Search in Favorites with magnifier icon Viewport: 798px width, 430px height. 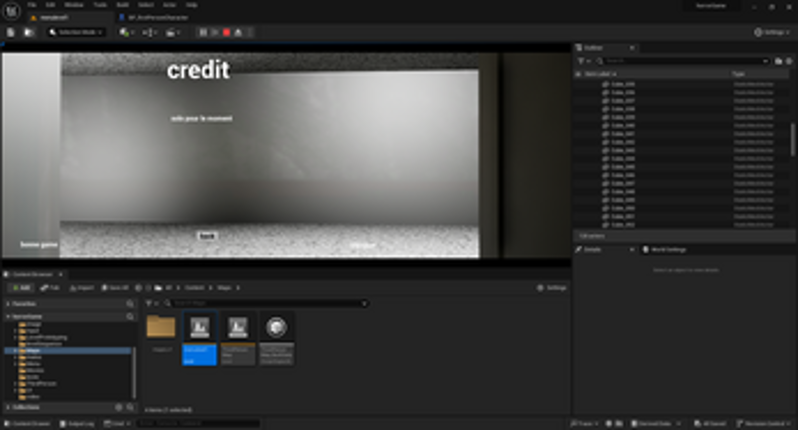130,303
